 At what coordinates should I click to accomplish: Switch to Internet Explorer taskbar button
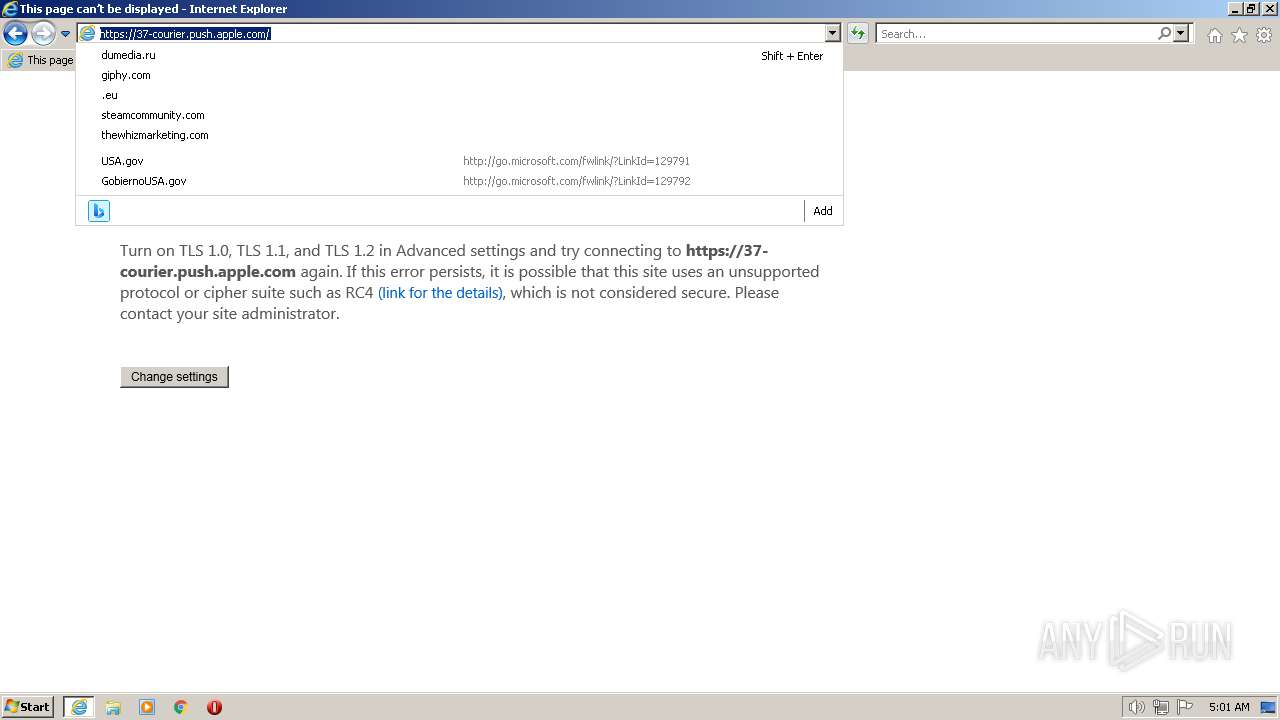click(x=79, y=707)
